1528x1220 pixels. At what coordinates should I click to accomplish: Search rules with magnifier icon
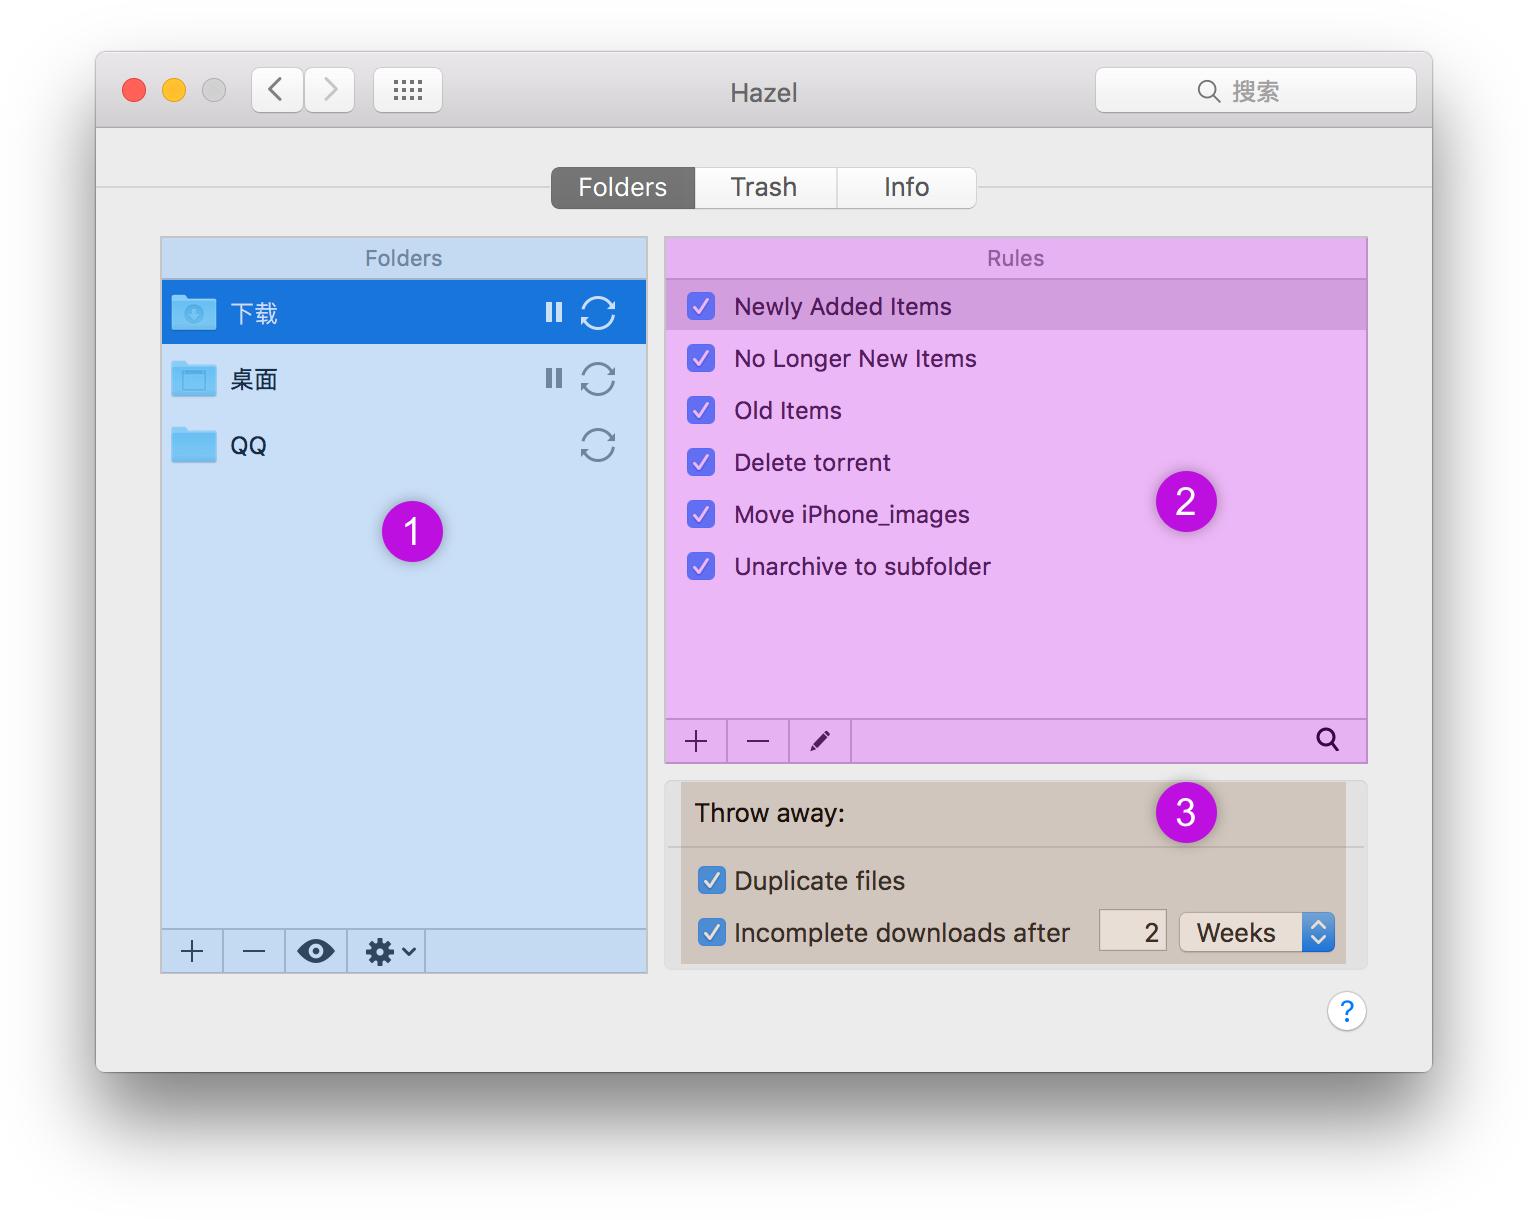(x=1327, y=740)
